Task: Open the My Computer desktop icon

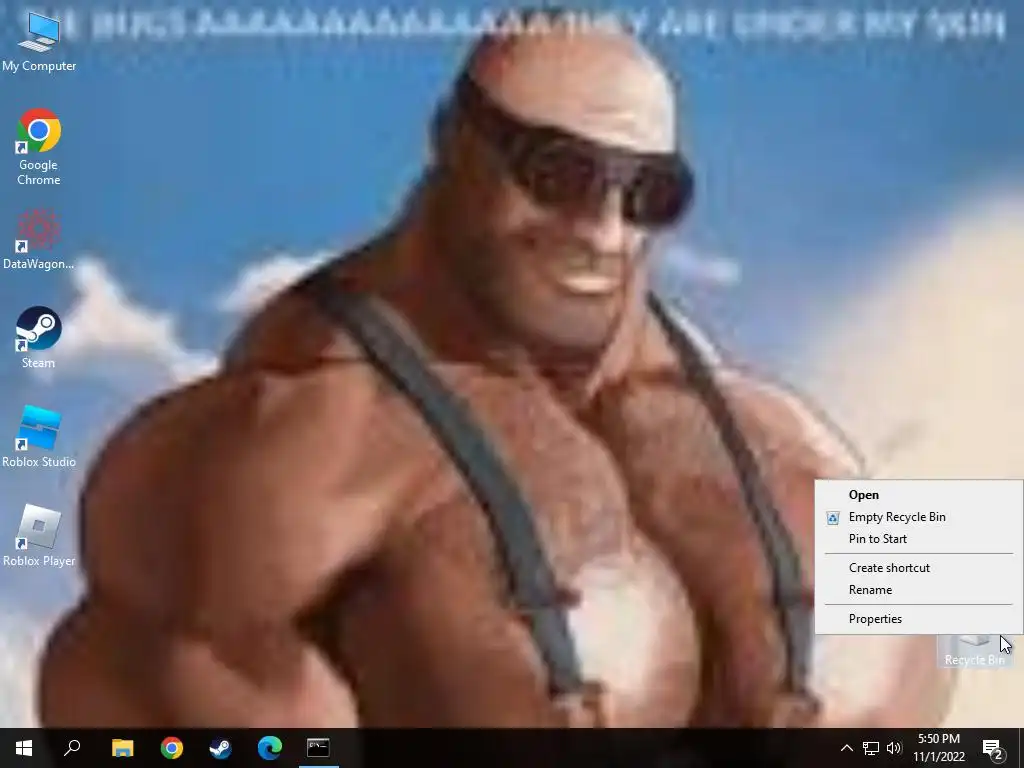Action: click(x=39, y=41)
